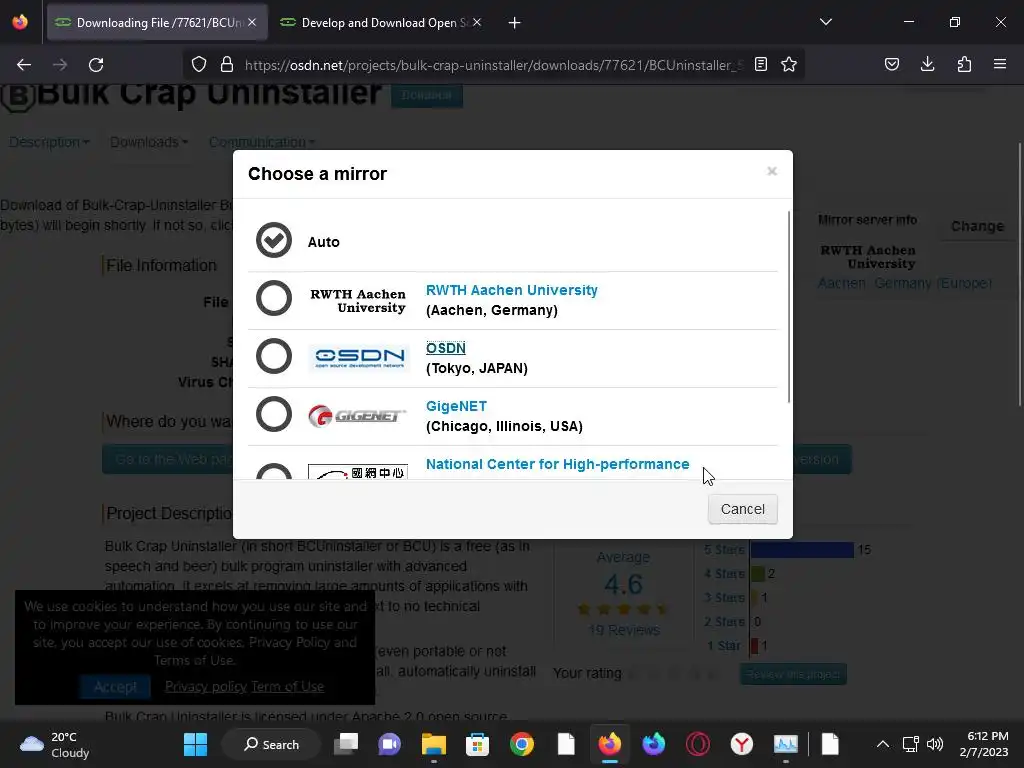Open Task View in taskbar
Image resolution: width=1024 pixels, height=768 pixels.
(x=346, y=744)
